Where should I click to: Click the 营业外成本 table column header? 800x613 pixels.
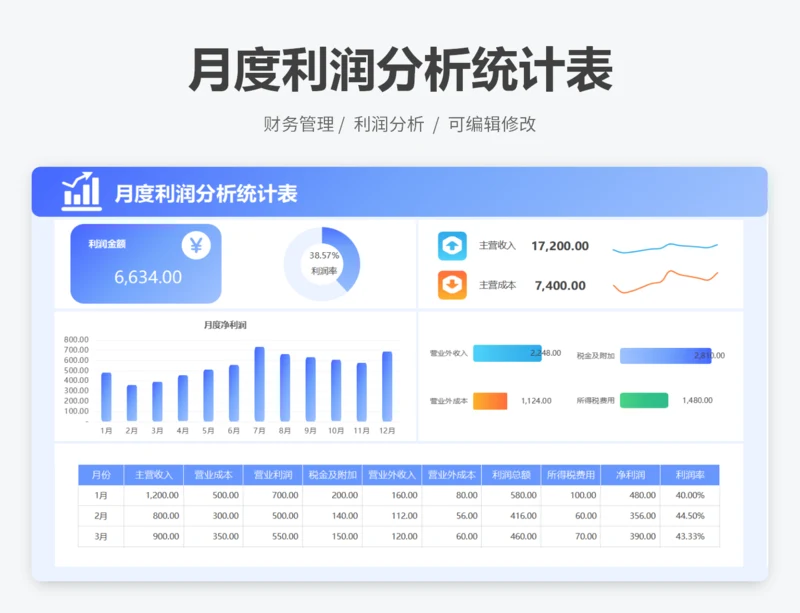point(452,475)
